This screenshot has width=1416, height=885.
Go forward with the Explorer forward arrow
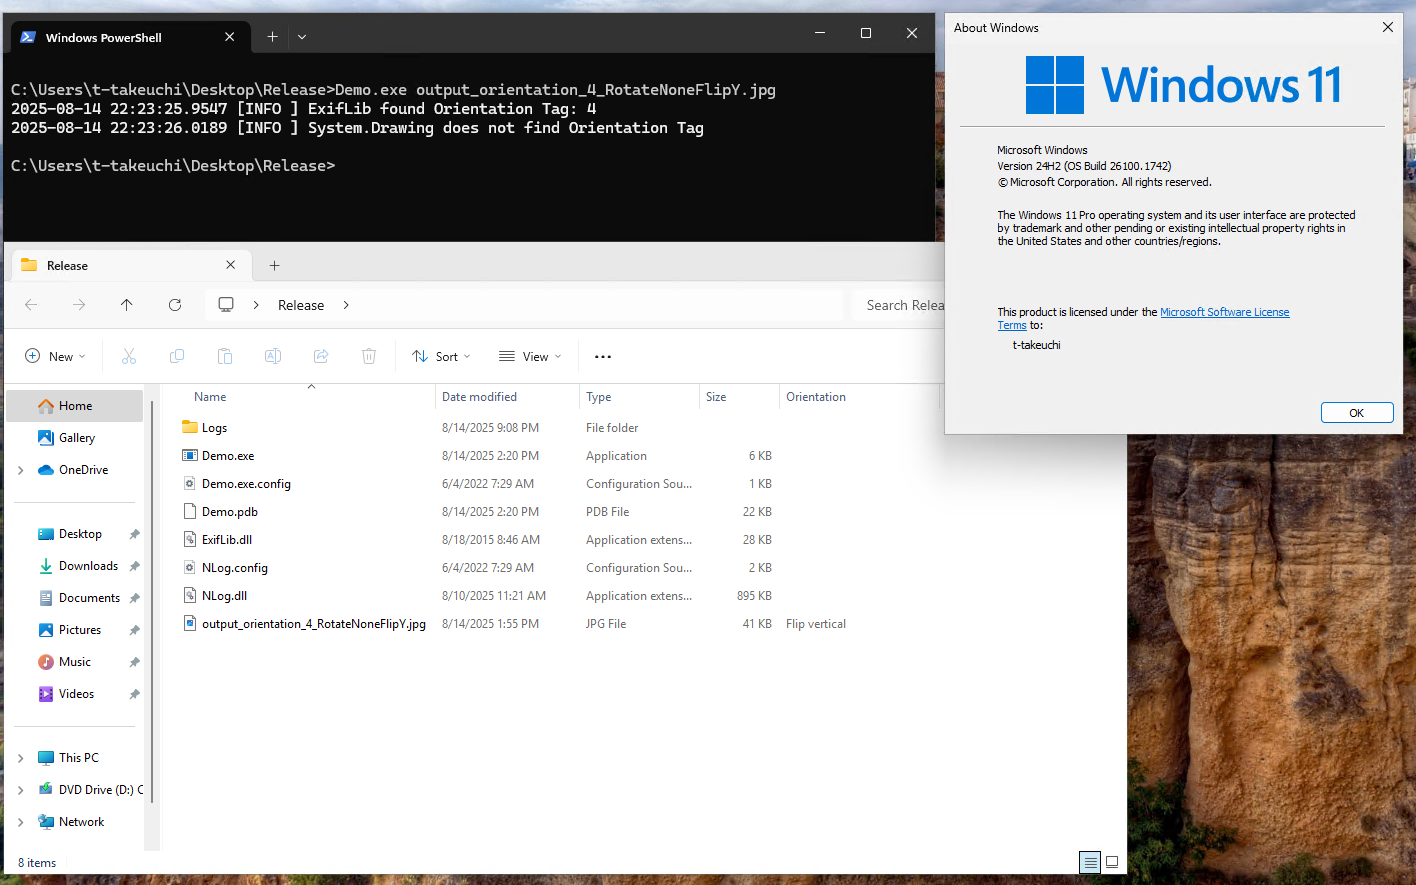tap(79, 305)
